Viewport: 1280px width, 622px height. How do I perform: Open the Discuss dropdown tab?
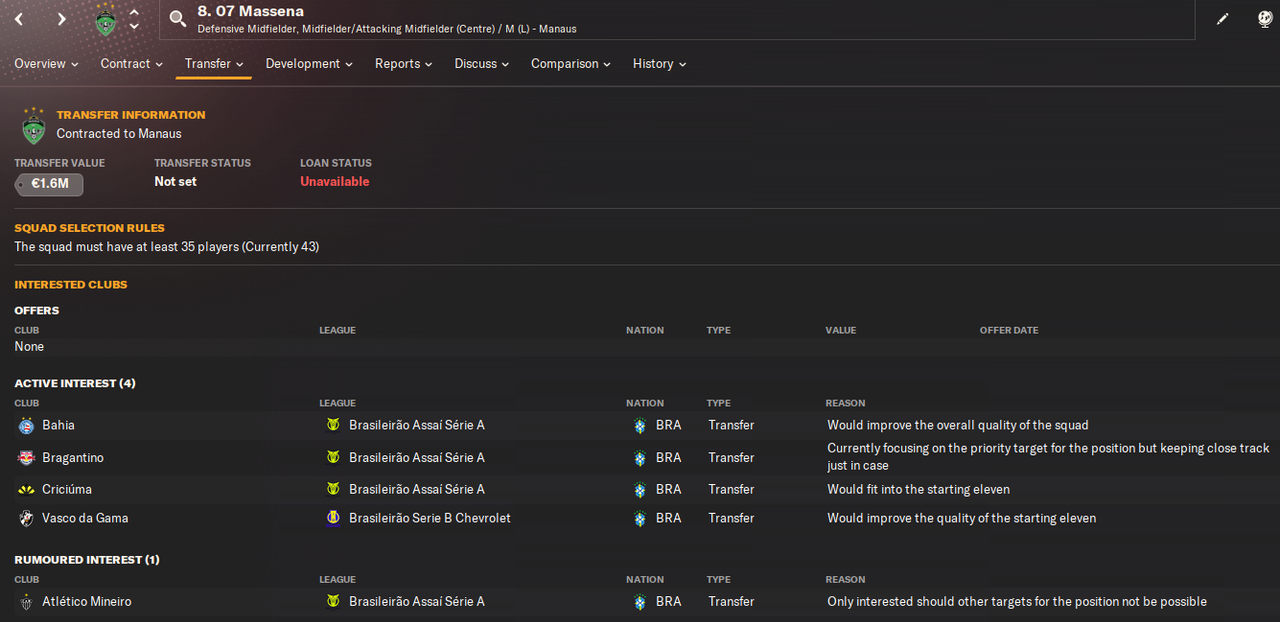coord(482,64)
